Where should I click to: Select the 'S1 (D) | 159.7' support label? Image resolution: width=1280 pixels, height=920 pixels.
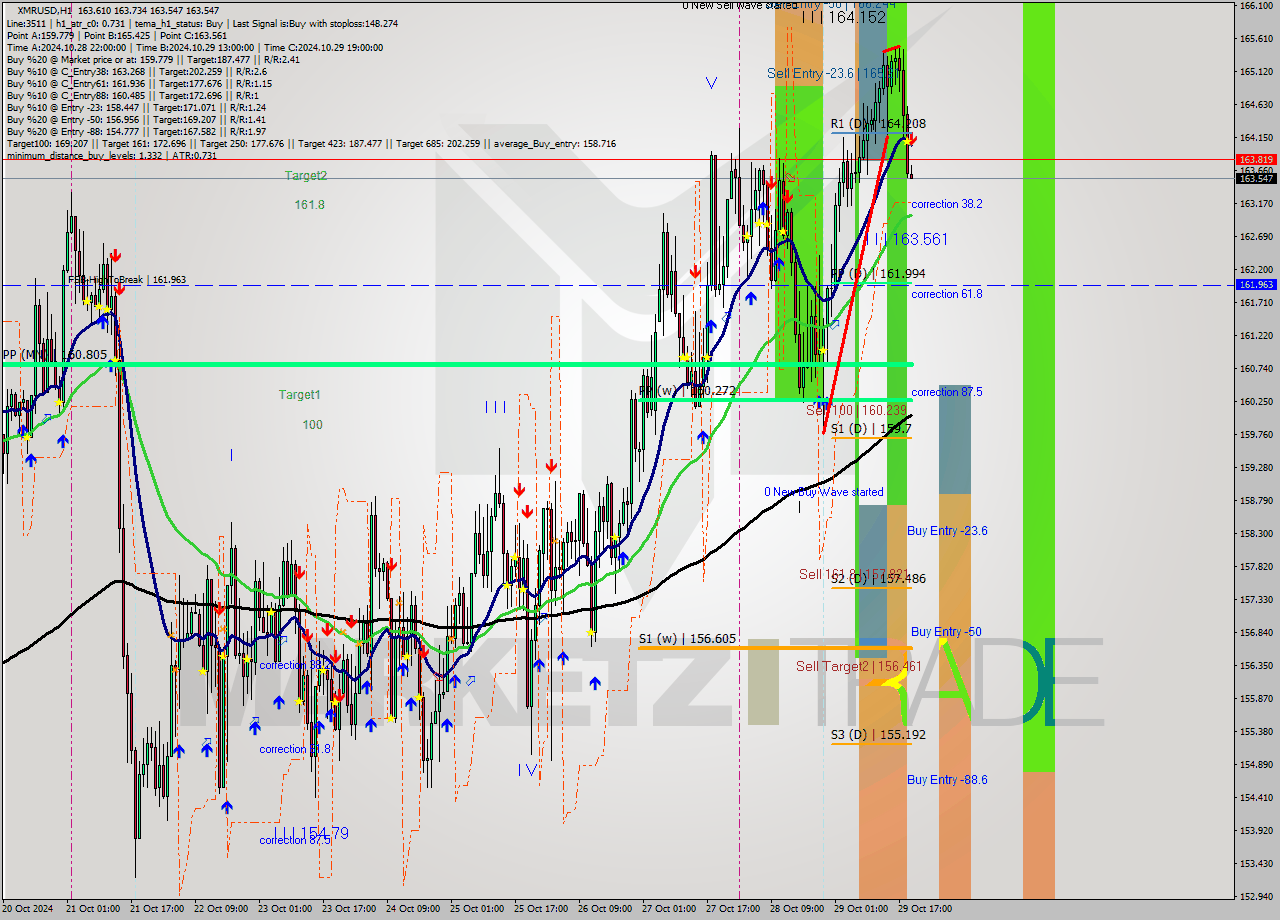[871, 429]
